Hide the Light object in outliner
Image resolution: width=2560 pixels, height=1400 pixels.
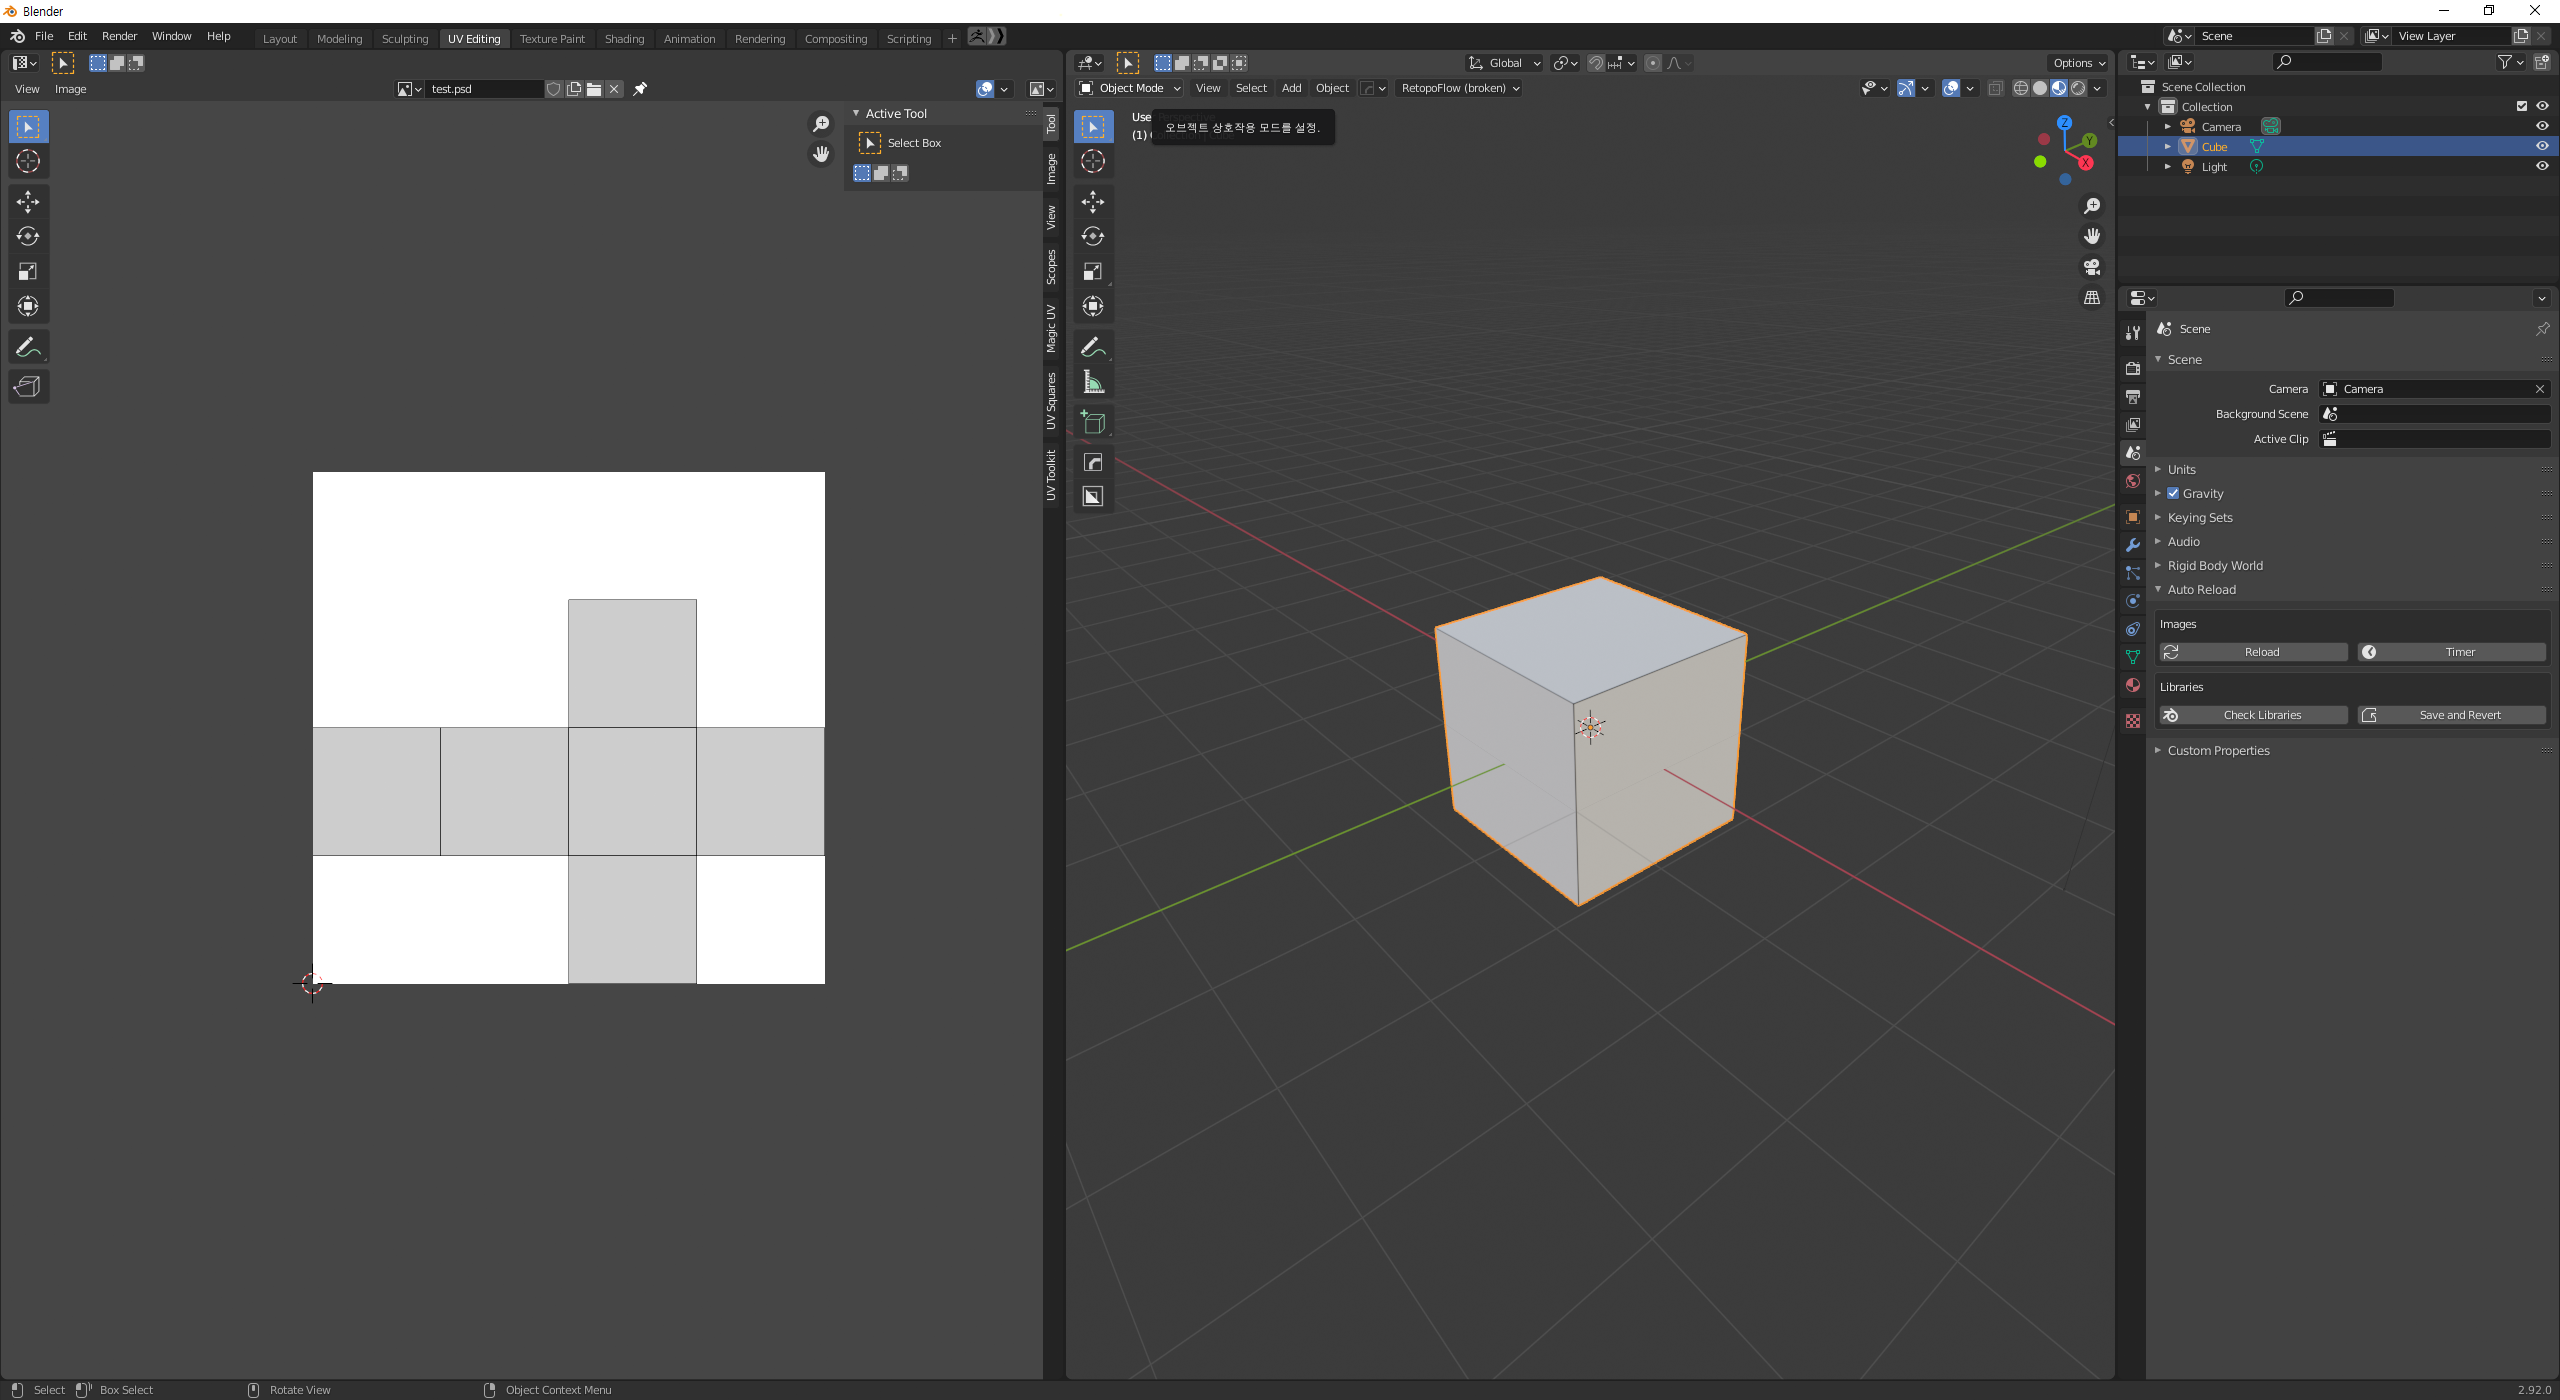tap(2542, 166)
